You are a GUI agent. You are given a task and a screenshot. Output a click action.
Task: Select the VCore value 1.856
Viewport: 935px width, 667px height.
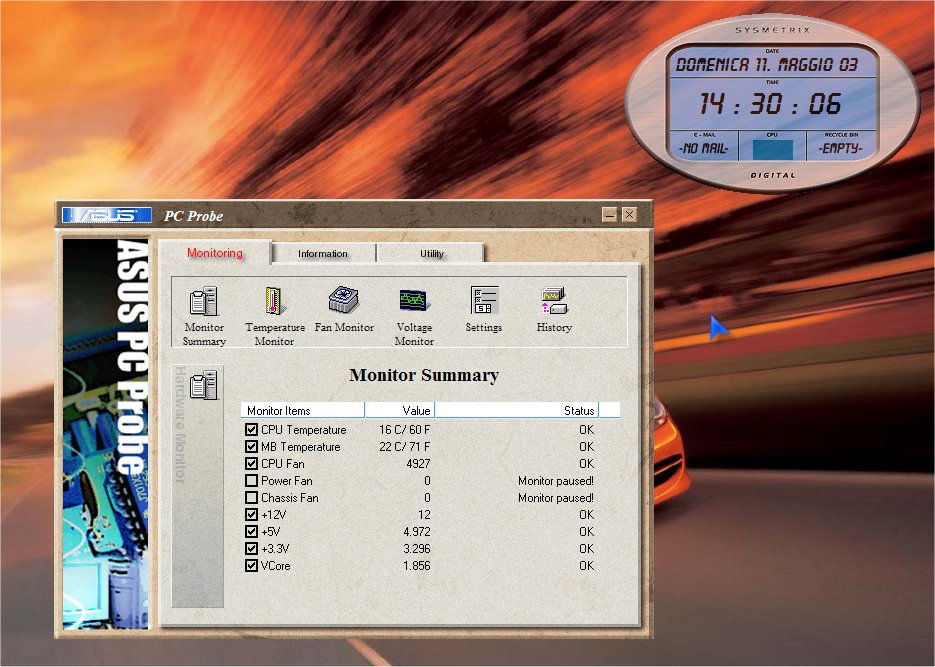tap(417, 566)
